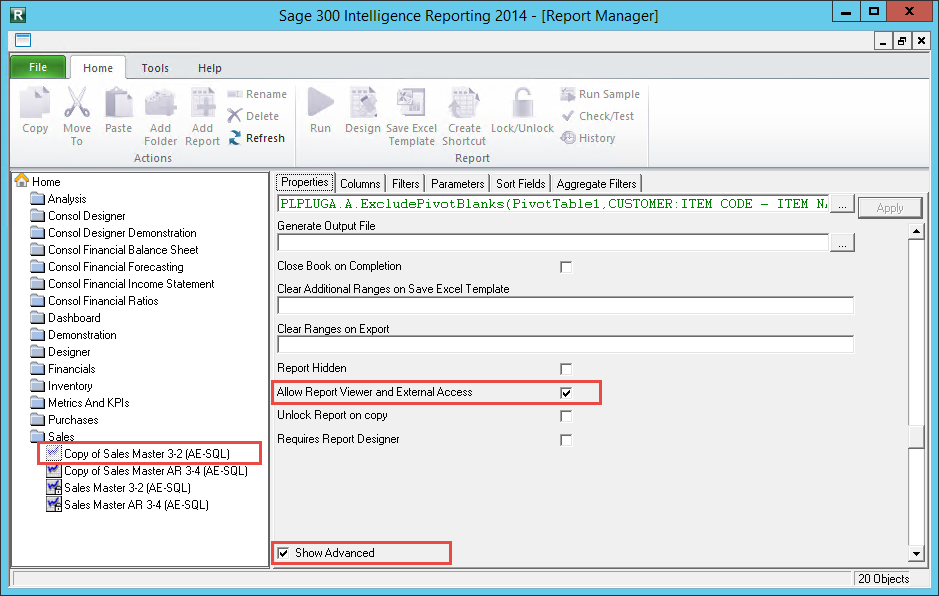Click the properties panel scrollbar thumb
The height and width of the screenshot is (596, 939).
[x=916, y=437]
